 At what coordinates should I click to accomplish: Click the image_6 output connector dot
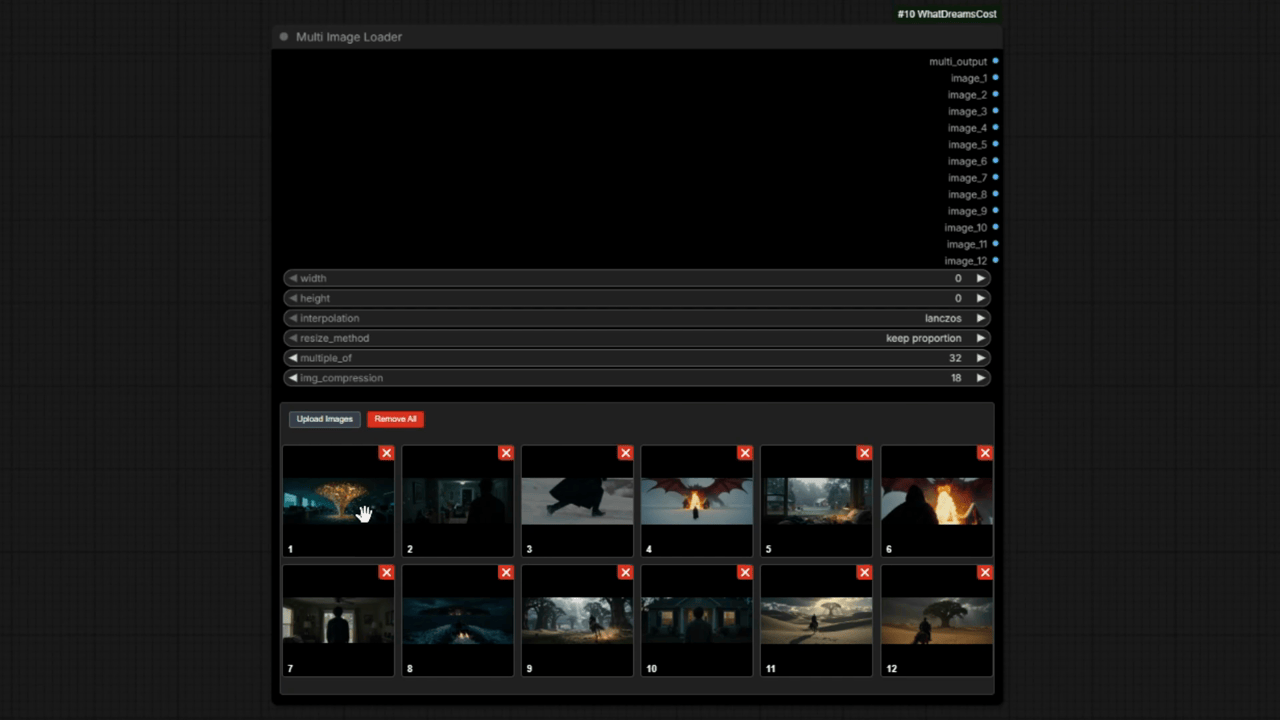click(995, 161)
